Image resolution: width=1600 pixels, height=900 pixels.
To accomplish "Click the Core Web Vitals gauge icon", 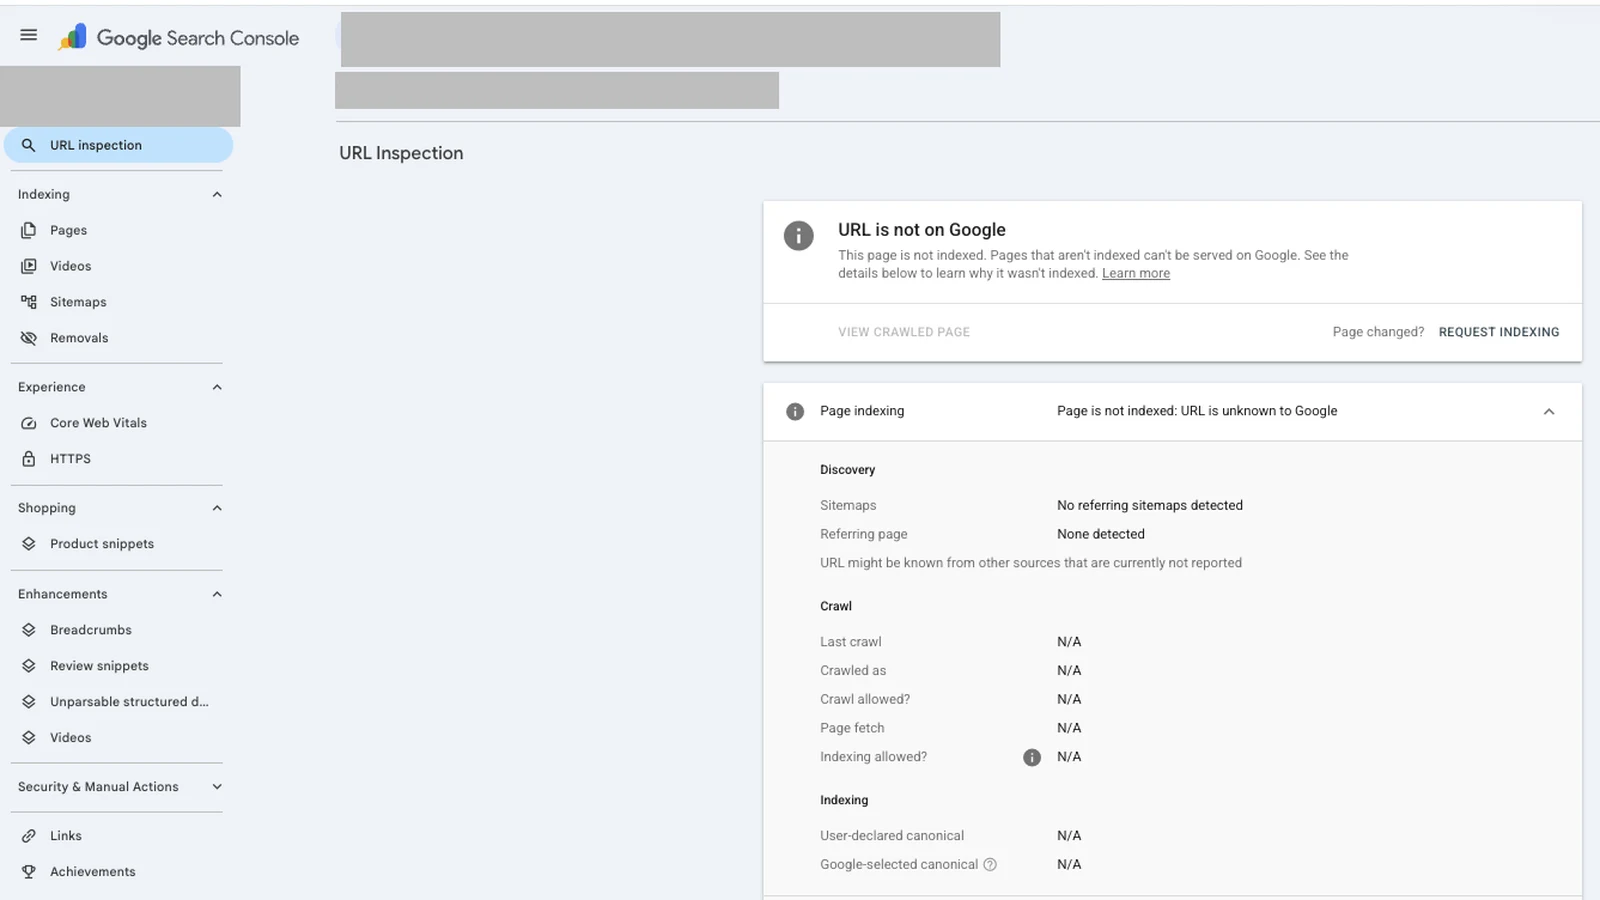I will click(29, 423).
